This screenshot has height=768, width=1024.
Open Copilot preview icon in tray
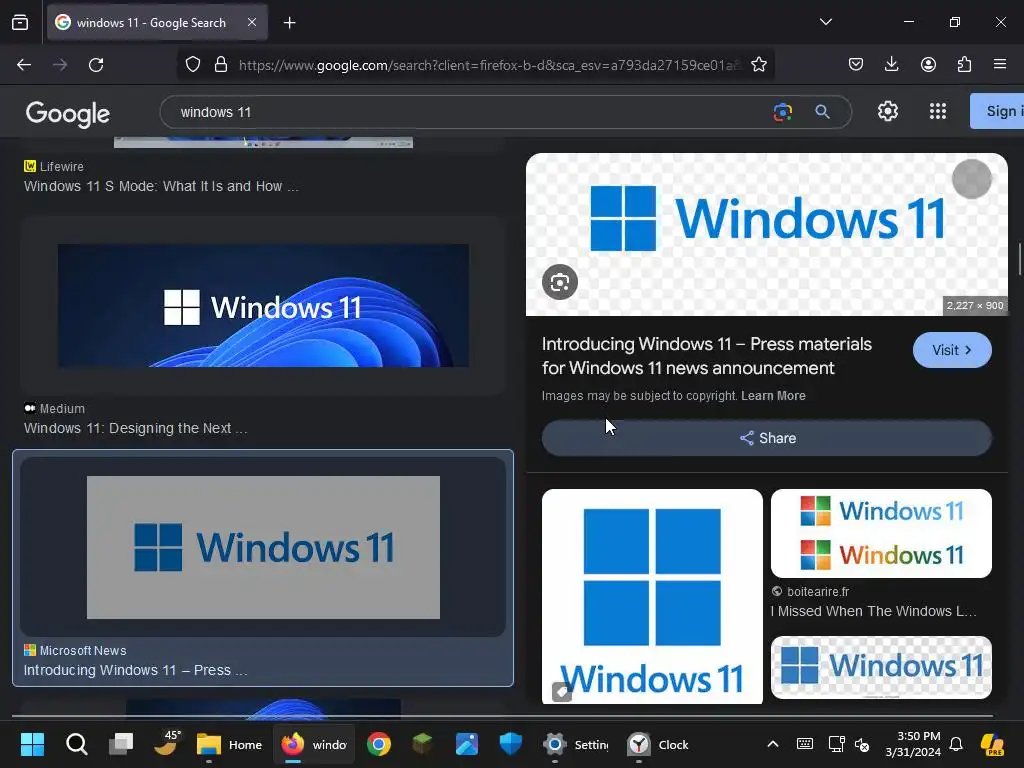click(992, 744)
